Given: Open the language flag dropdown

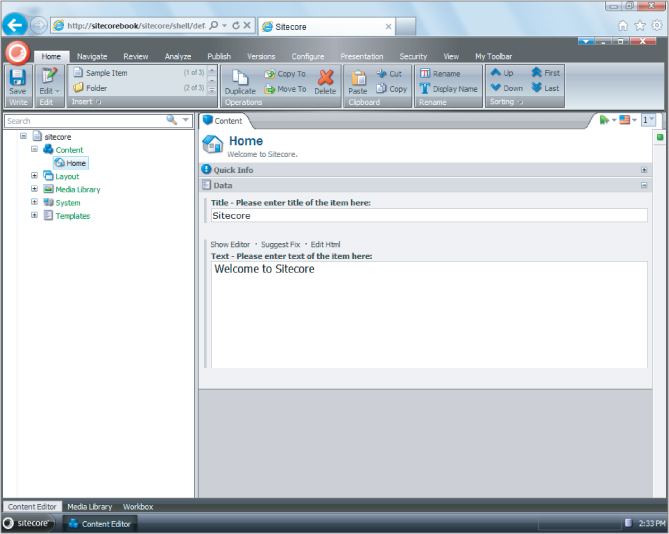Looking at the screenshot, I should point(628,120).
